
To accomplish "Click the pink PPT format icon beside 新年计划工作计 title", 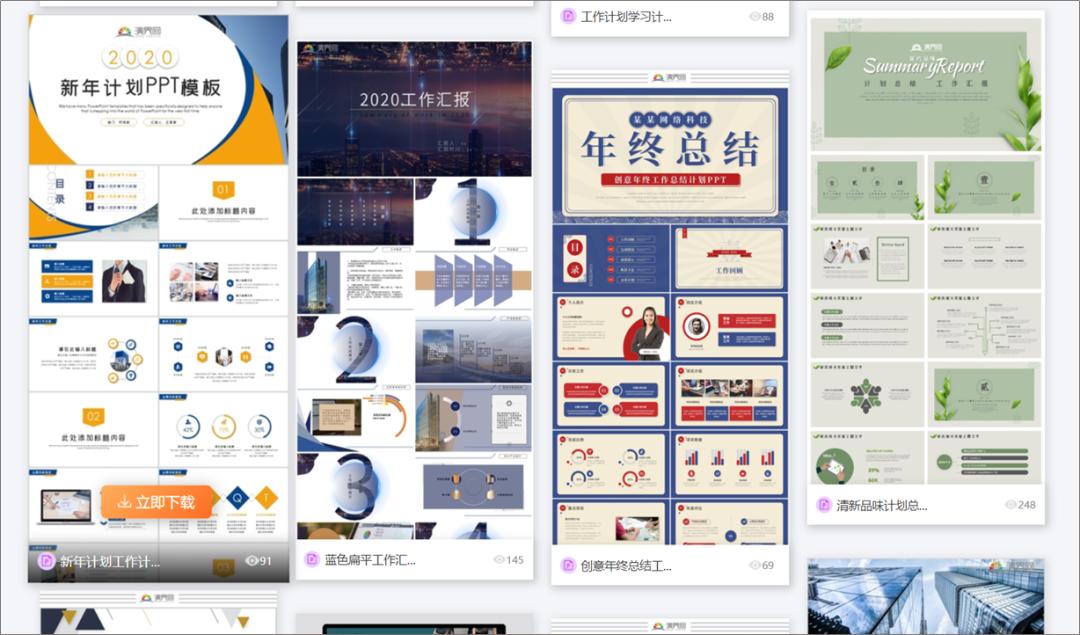I will pos(44,561).
